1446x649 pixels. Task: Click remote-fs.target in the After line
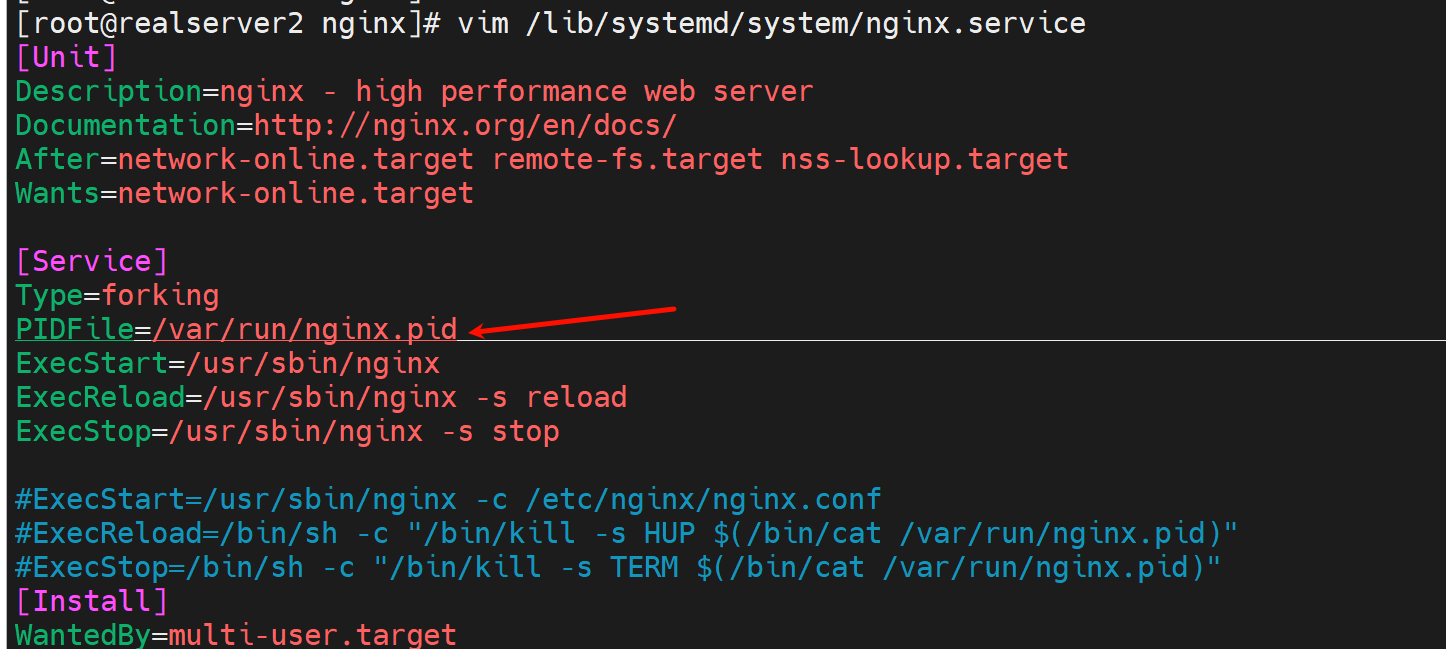point(627,159)
